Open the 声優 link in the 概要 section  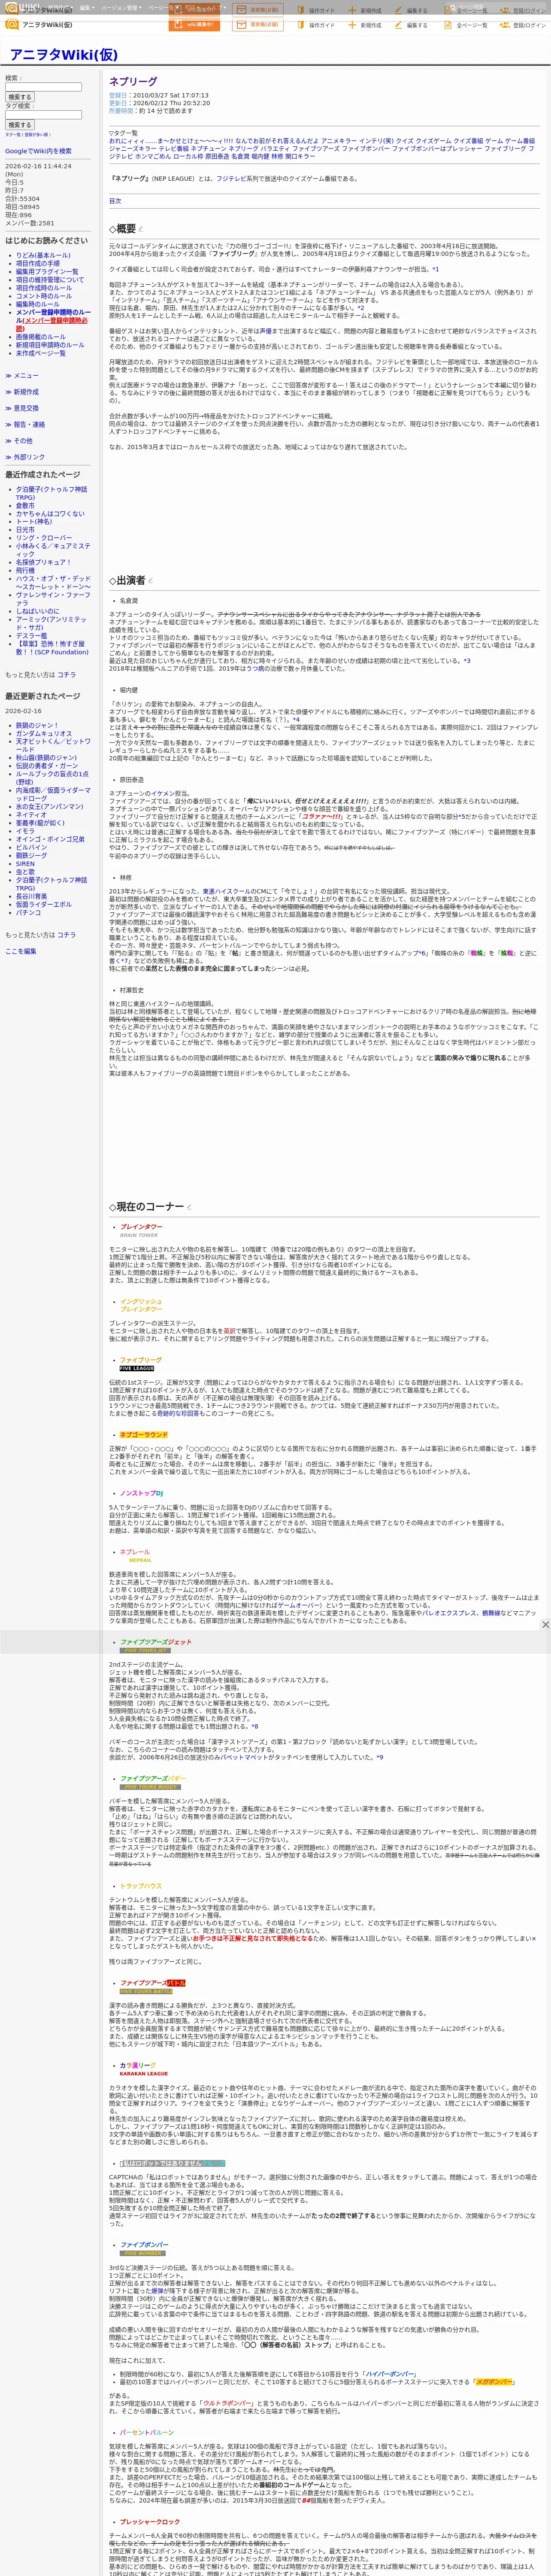(265, 331)
